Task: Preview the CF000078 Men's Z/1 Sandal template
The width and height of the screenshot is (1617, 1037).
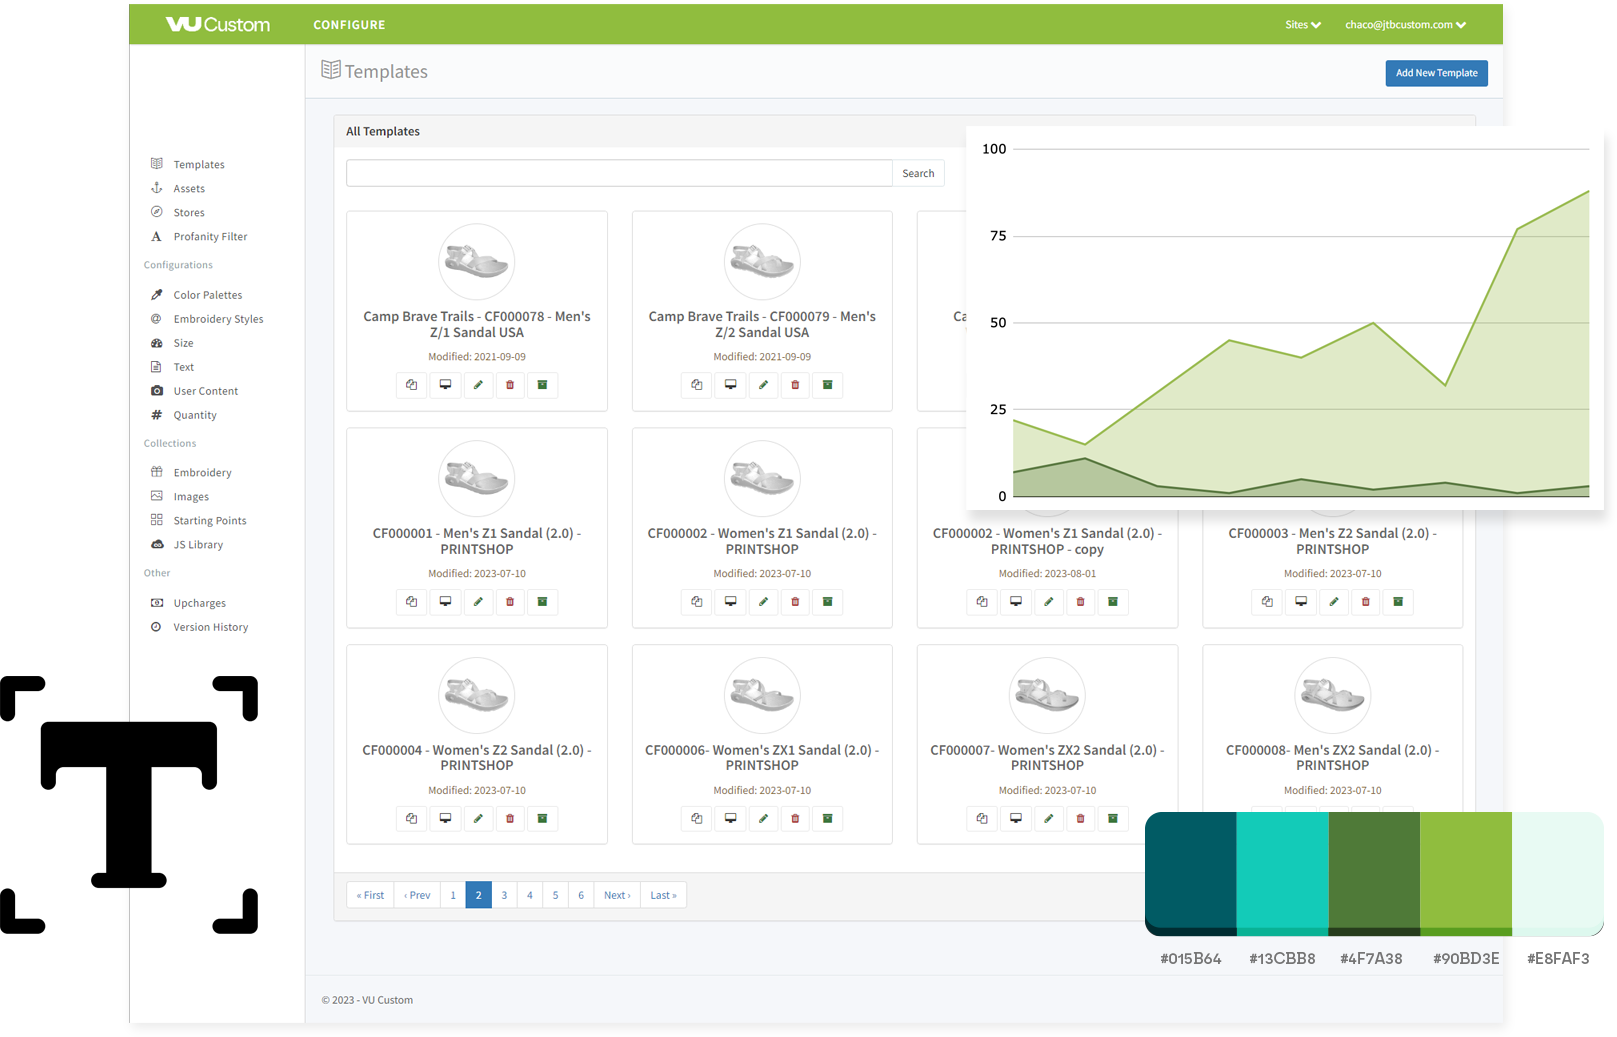Action: pos(445,385)
